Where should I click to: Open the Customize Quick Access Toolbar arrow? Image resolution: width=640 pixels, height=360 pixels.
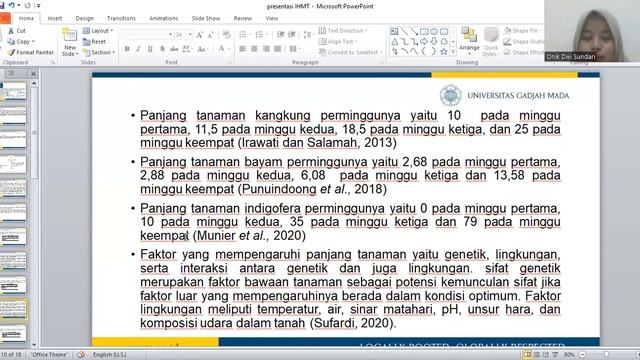(x=39, y=6)
